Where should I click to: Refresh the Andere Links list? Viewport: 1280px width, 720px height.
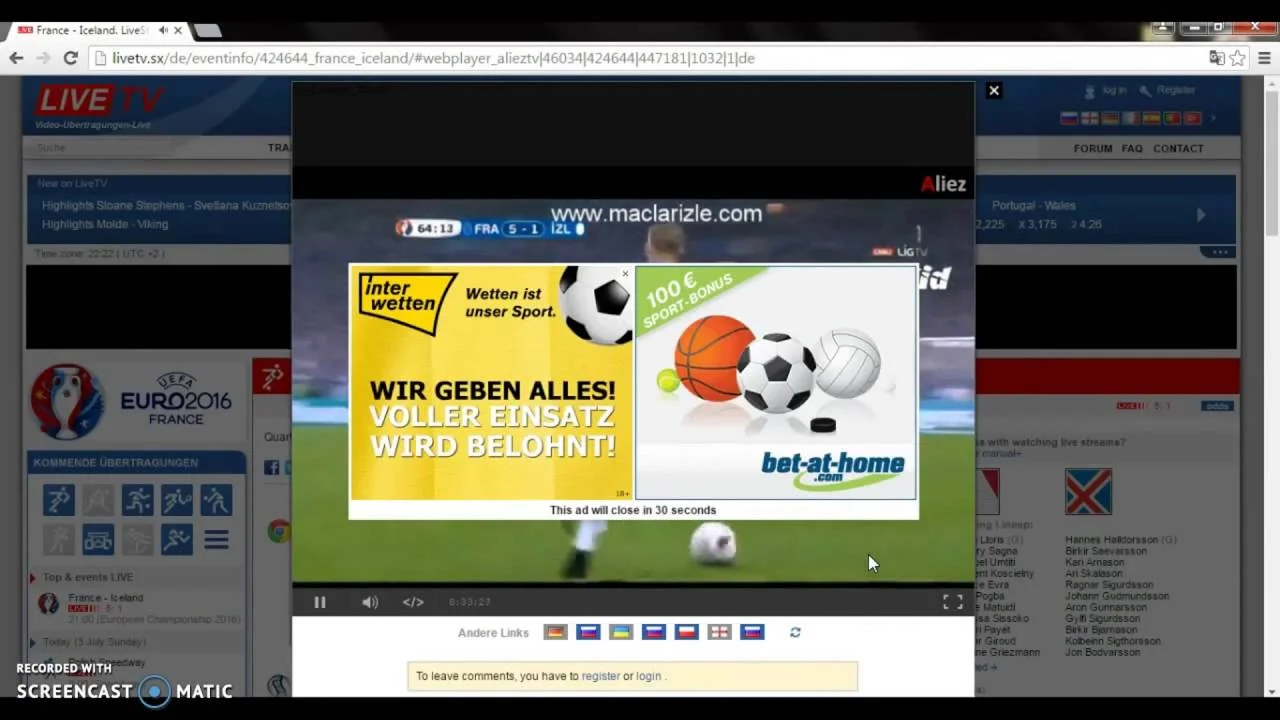[795, 632]
